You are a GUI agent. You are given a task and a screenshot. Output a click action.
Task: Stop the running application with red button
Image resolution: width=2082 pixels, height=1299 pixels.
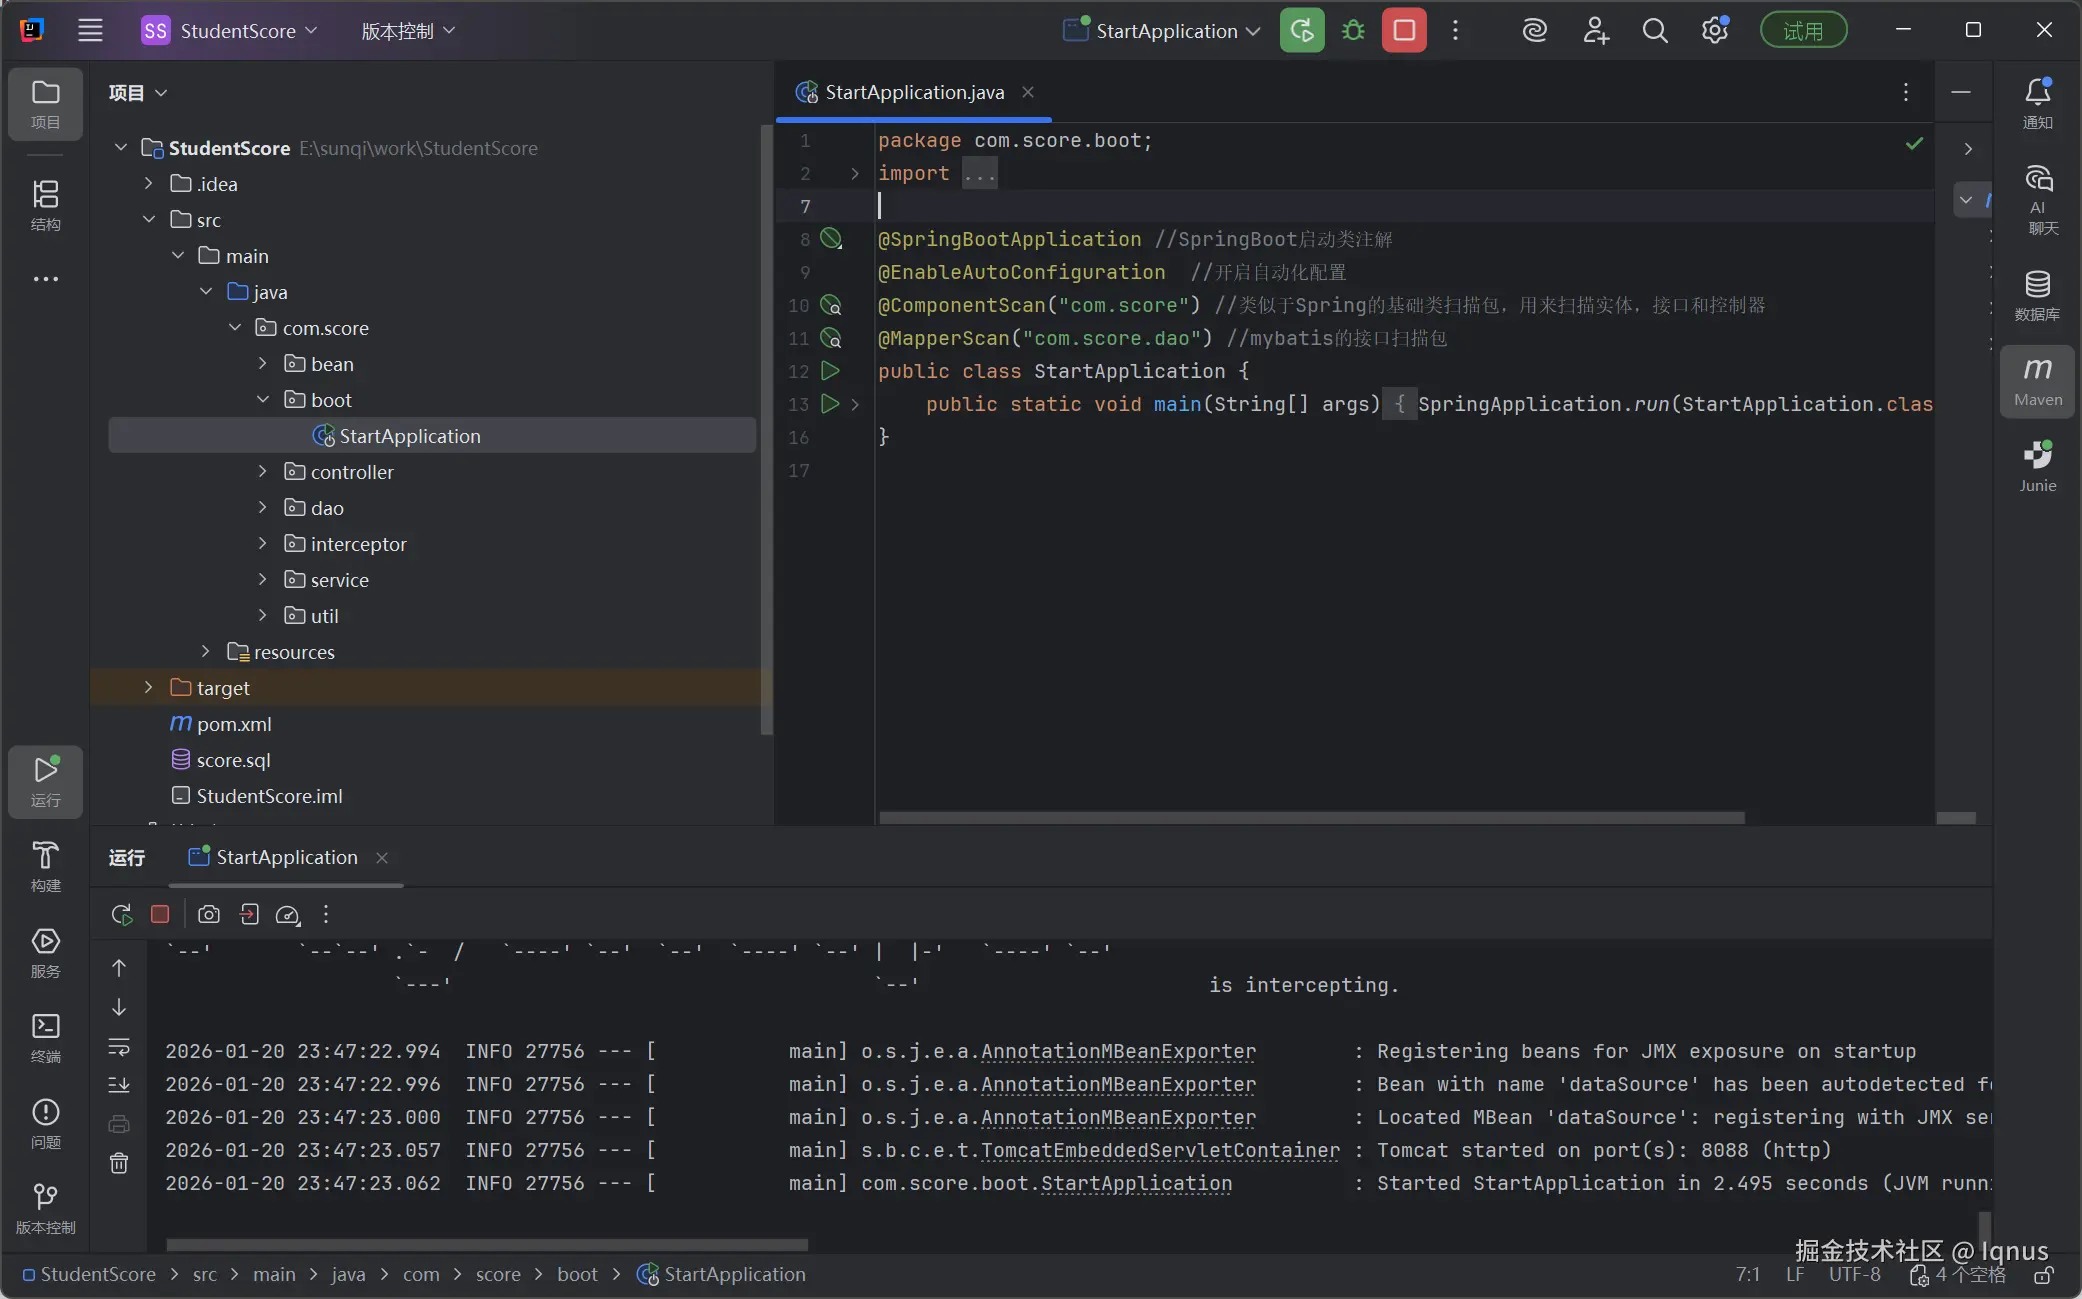click(1404, 31)
